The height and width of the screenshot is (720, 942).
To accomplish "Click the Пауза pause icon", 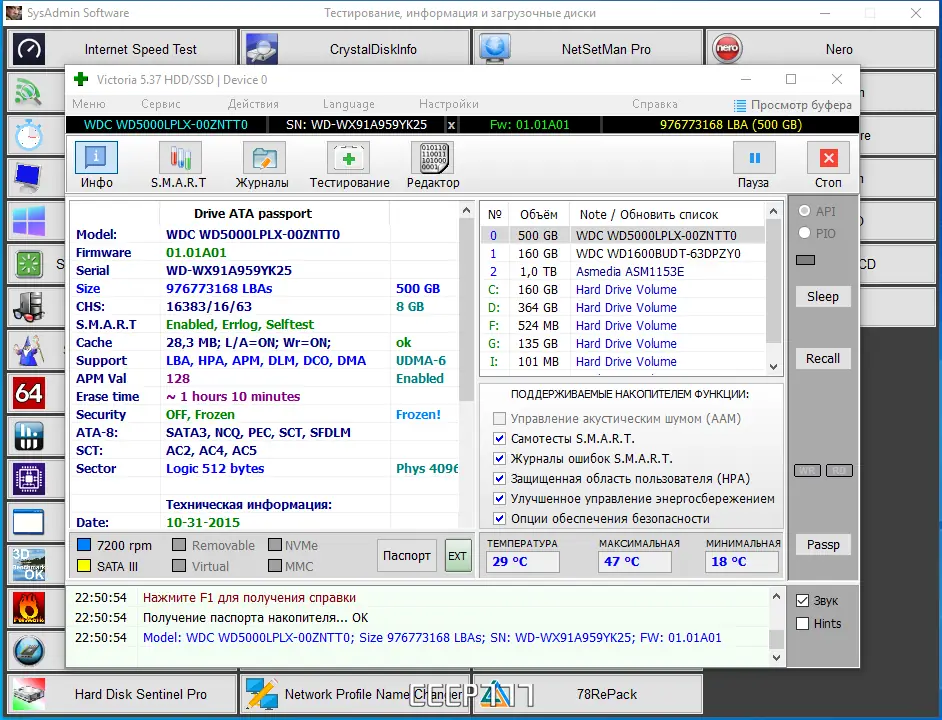I will click(754, 158).
